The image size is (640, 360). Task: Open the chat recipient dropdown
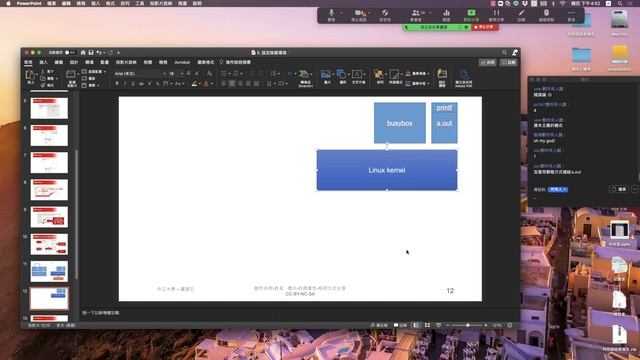(558, 189)
